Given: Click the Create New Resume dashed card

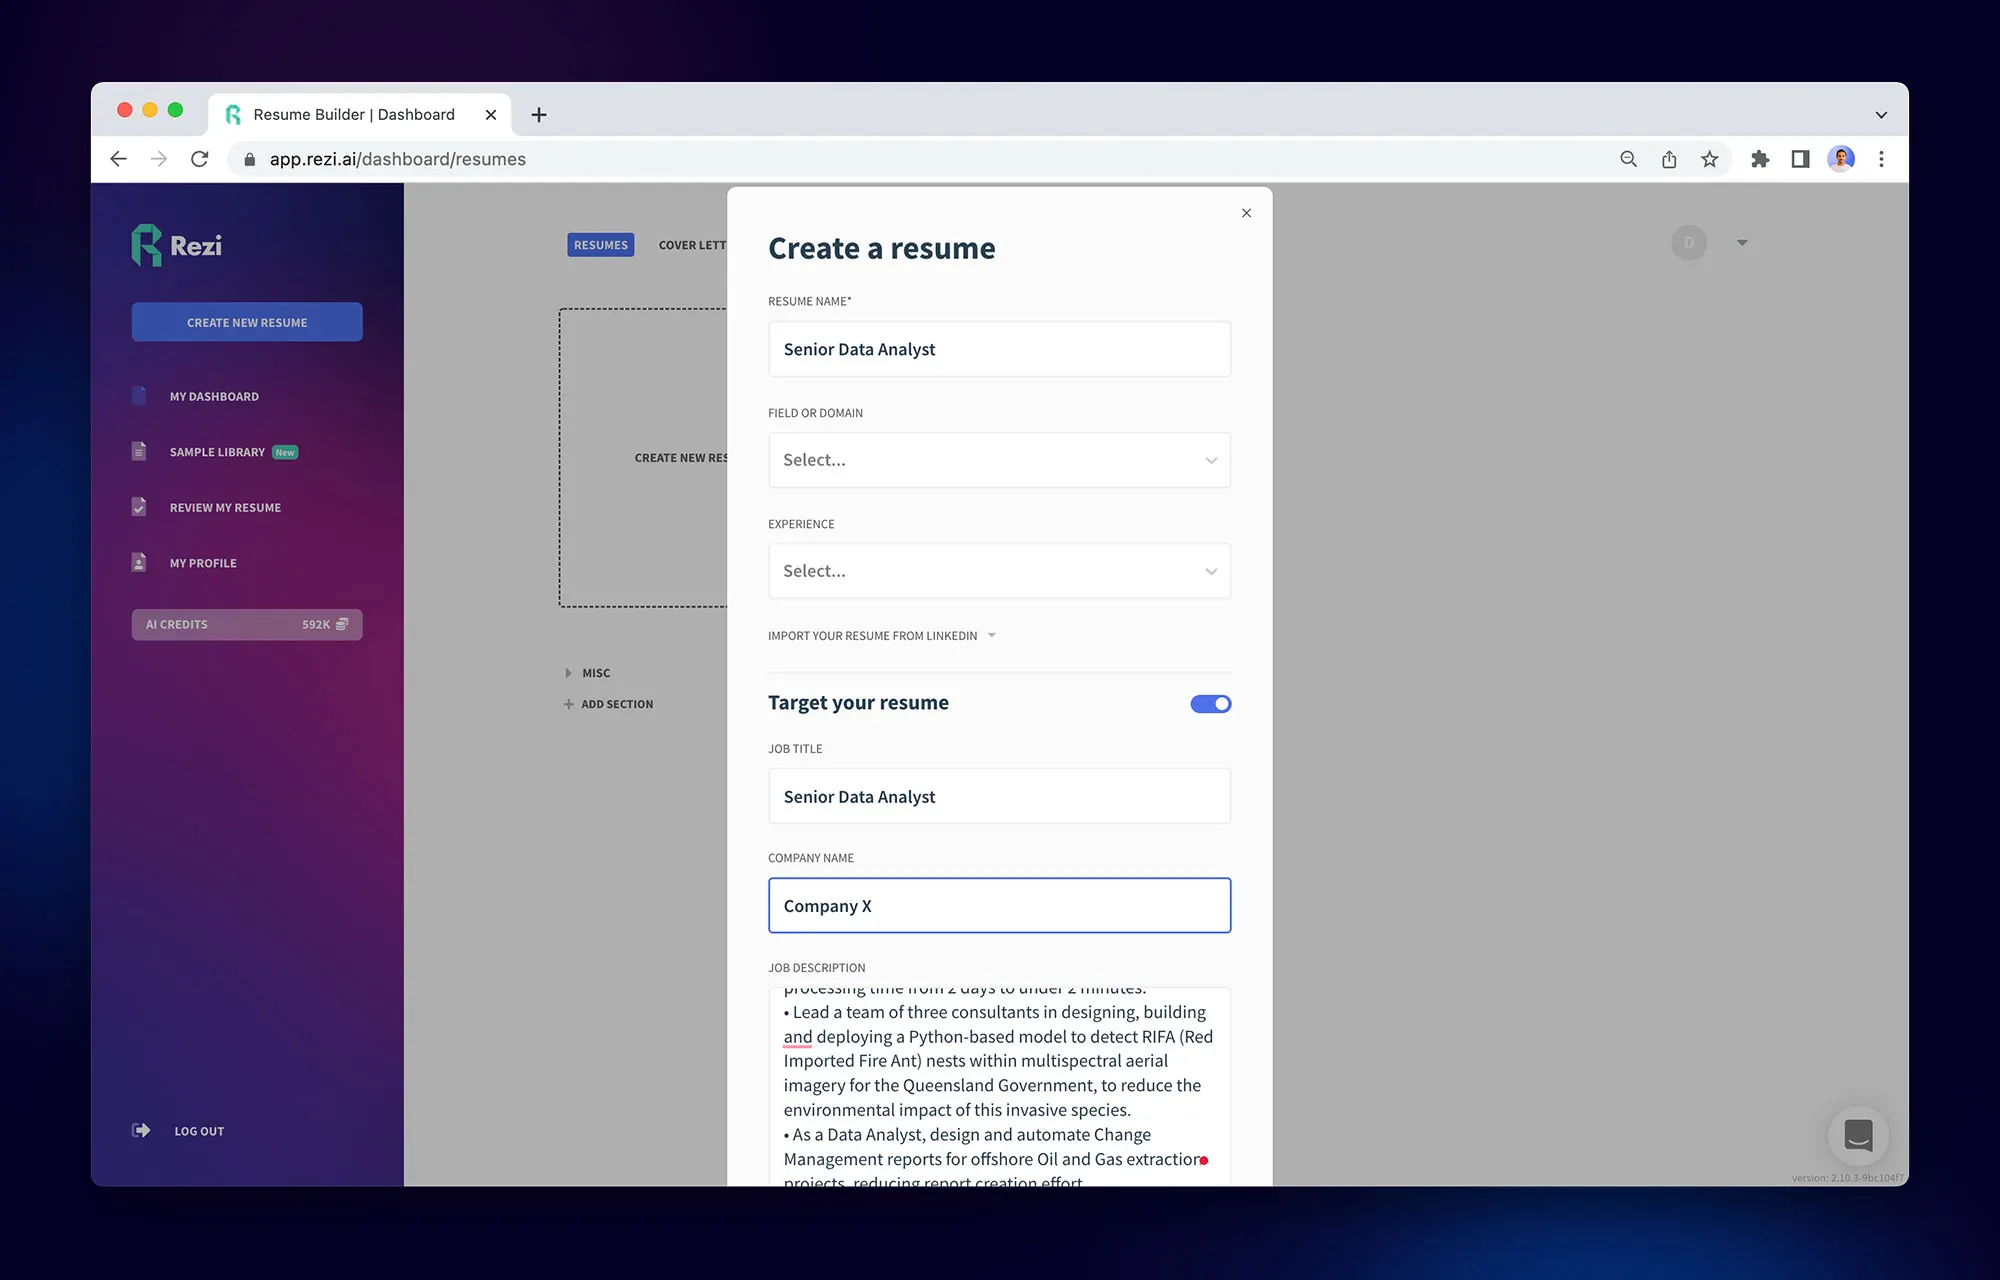Looking at the screenshot, I should (x=644, y=457).
